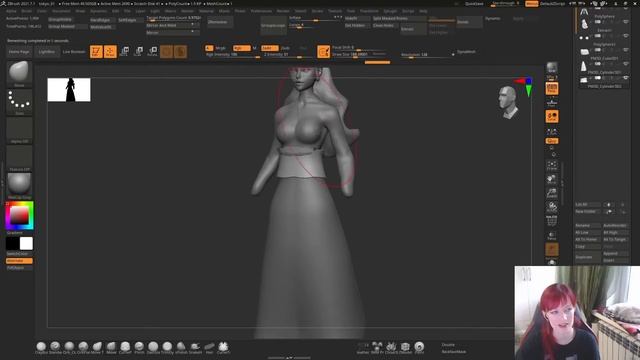The image size is (640, 360).
Task: Click New Folder button
Action: [x=587, y=211]
